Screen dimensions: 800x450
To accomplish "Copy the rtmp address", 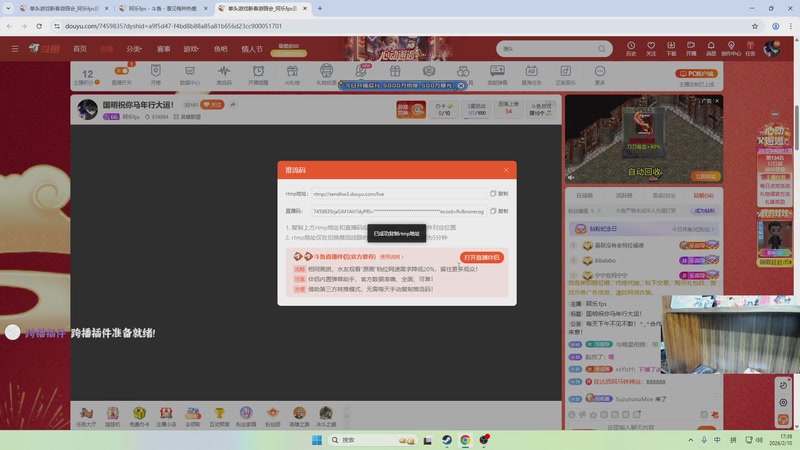I will point(499,194).
